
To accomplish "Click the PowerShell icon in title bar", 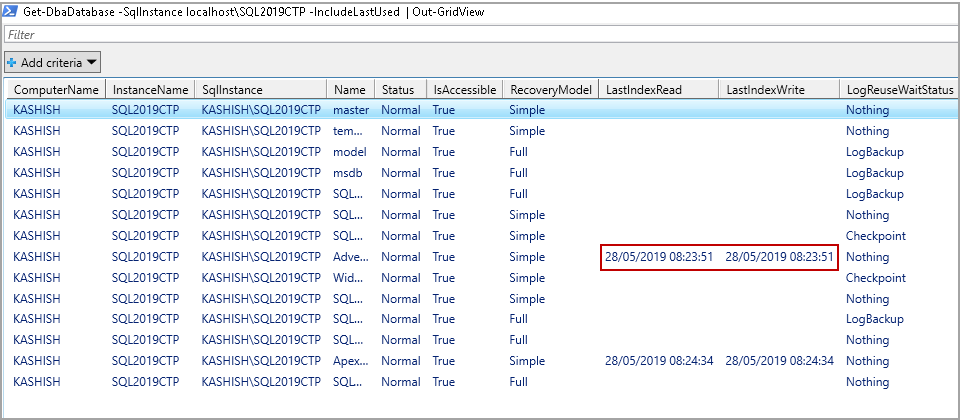I will [x=10, y=12].
